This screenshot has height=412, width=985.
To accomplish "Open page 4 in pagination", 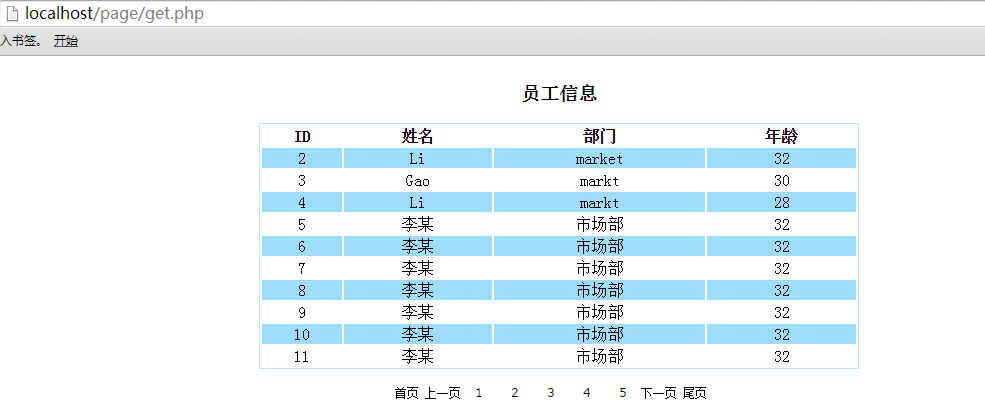I will click(587, 393).
